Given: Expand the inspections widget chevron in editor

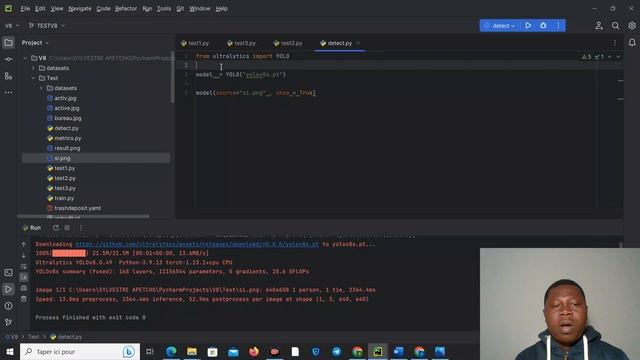Looking at the screenshot, I should pyautogui.click(x=618, y=57).
